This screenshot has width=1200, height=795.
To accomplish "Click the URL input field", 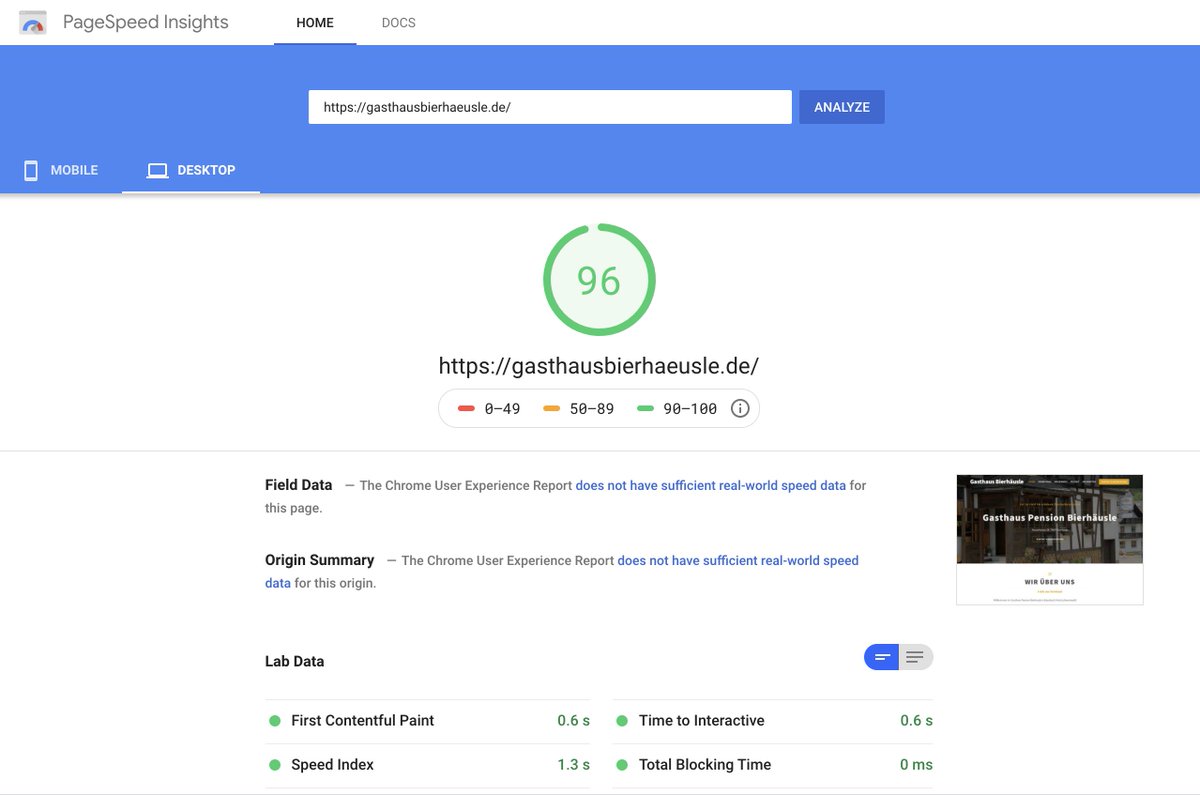I will pyautogui.click(x=550, y=107).
